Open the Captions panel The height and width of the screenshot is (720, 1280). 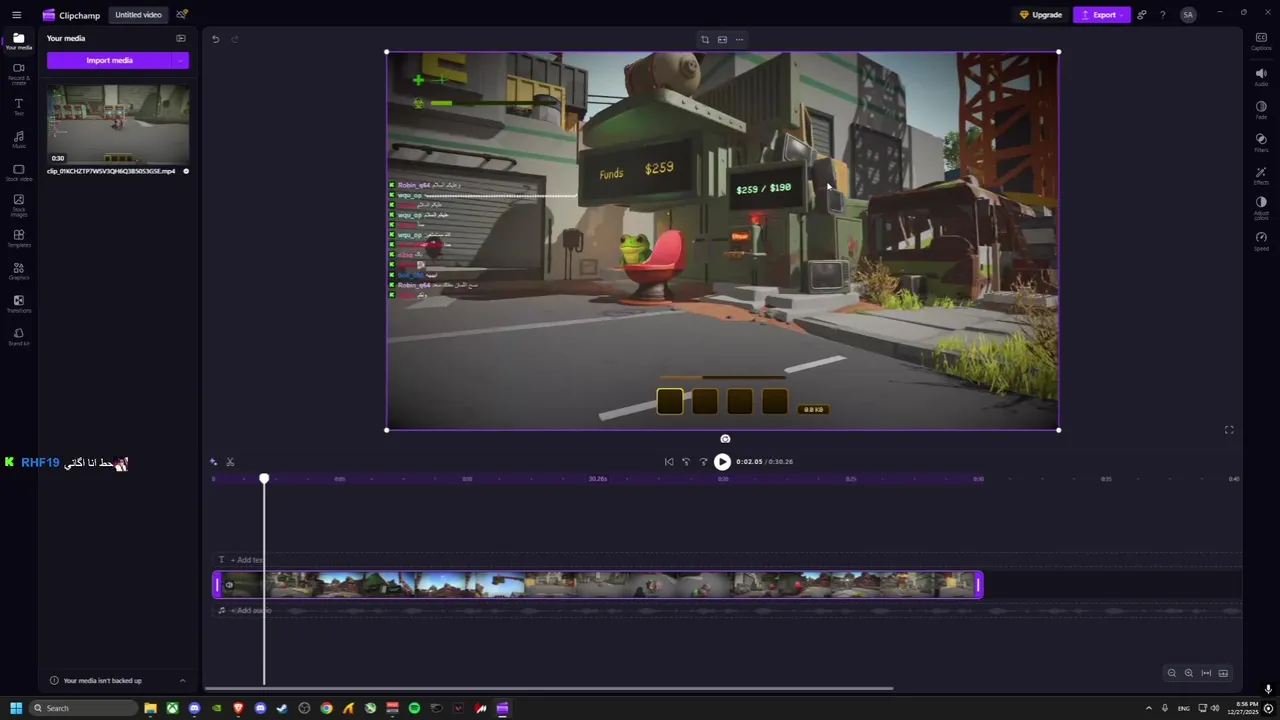click(x=1261, y=41)
